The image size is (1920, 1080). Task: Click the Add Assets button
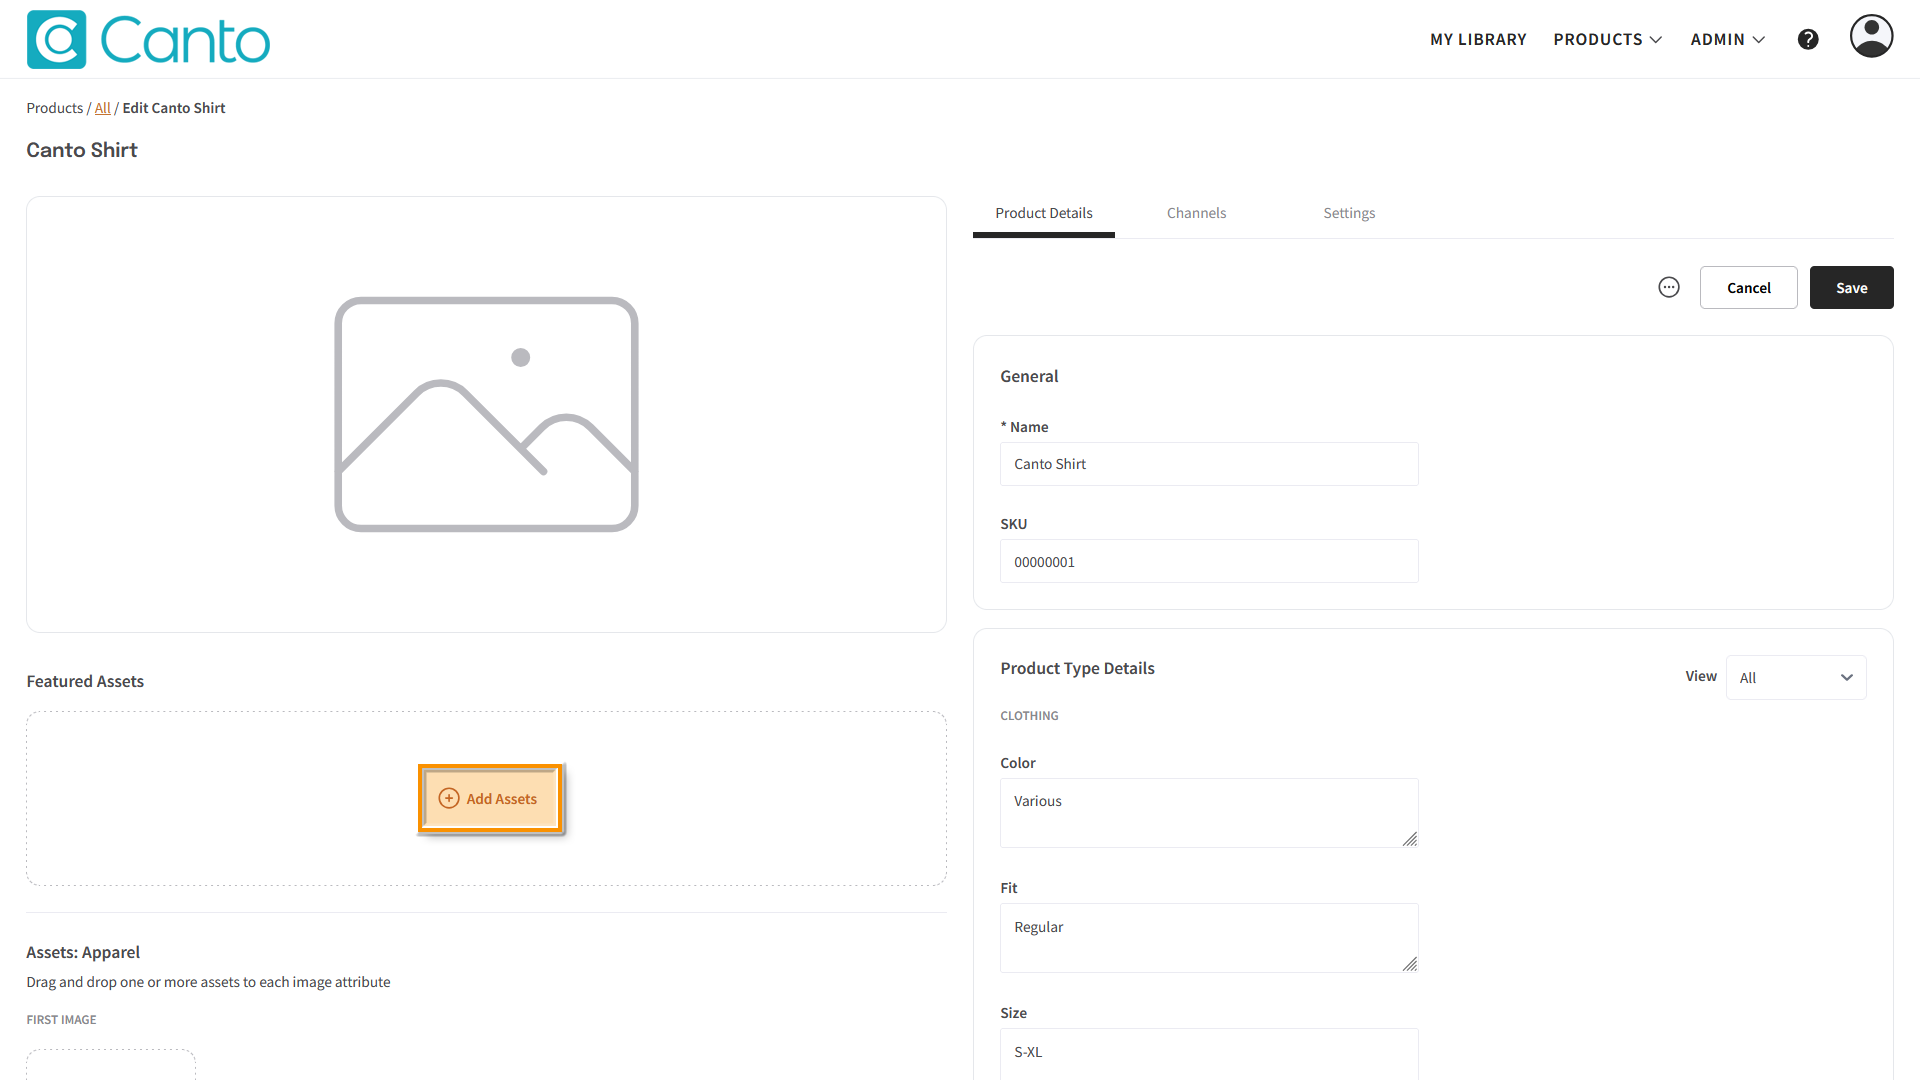490,798
